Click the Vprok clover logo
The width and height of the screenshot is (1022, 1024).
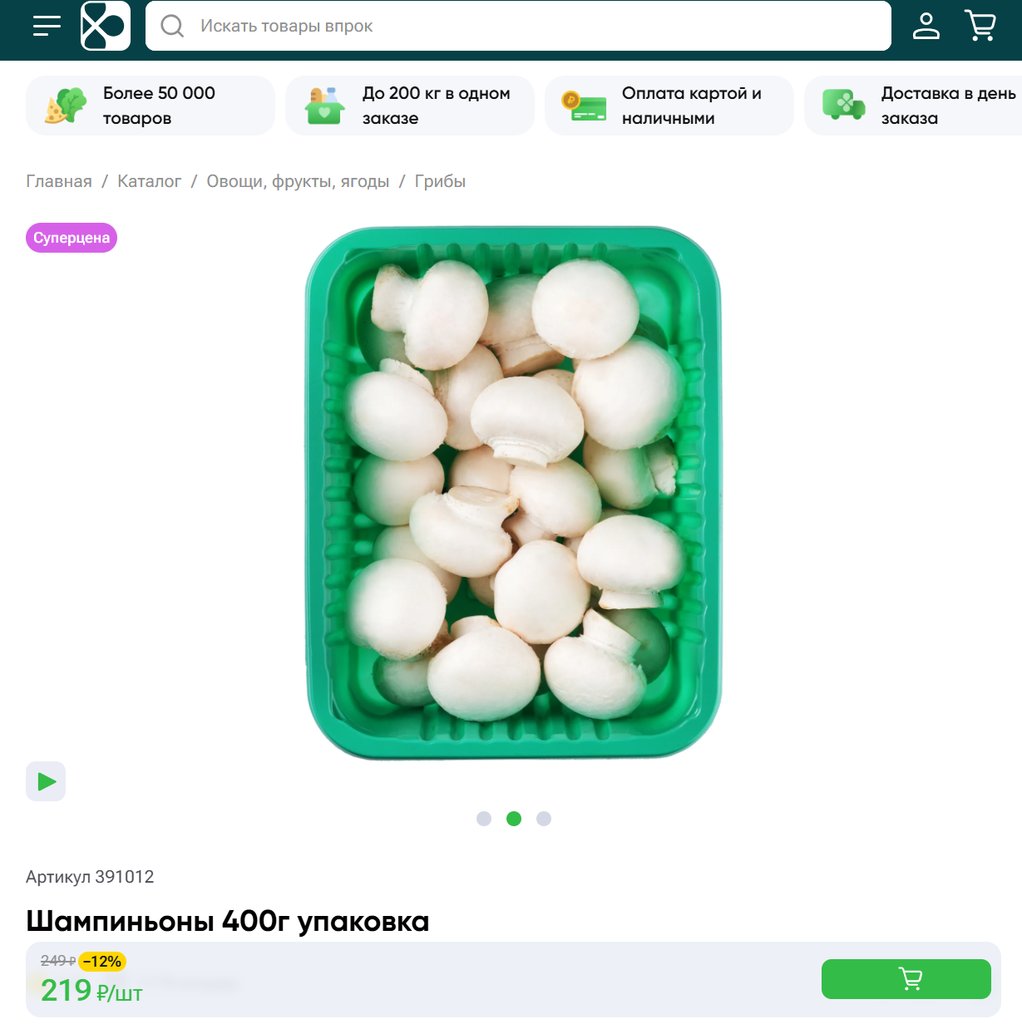tap(105, 26)
